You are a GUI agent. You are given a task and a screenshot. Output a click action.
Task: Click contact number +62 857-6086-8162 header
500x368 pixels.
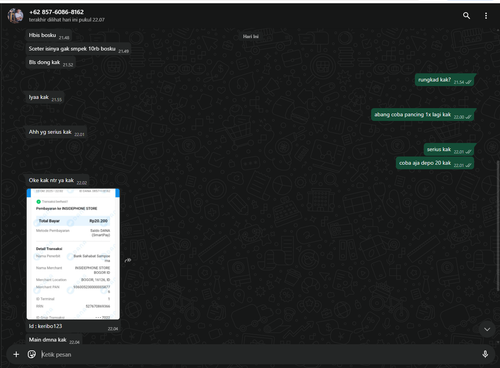[x=56, y=12]
